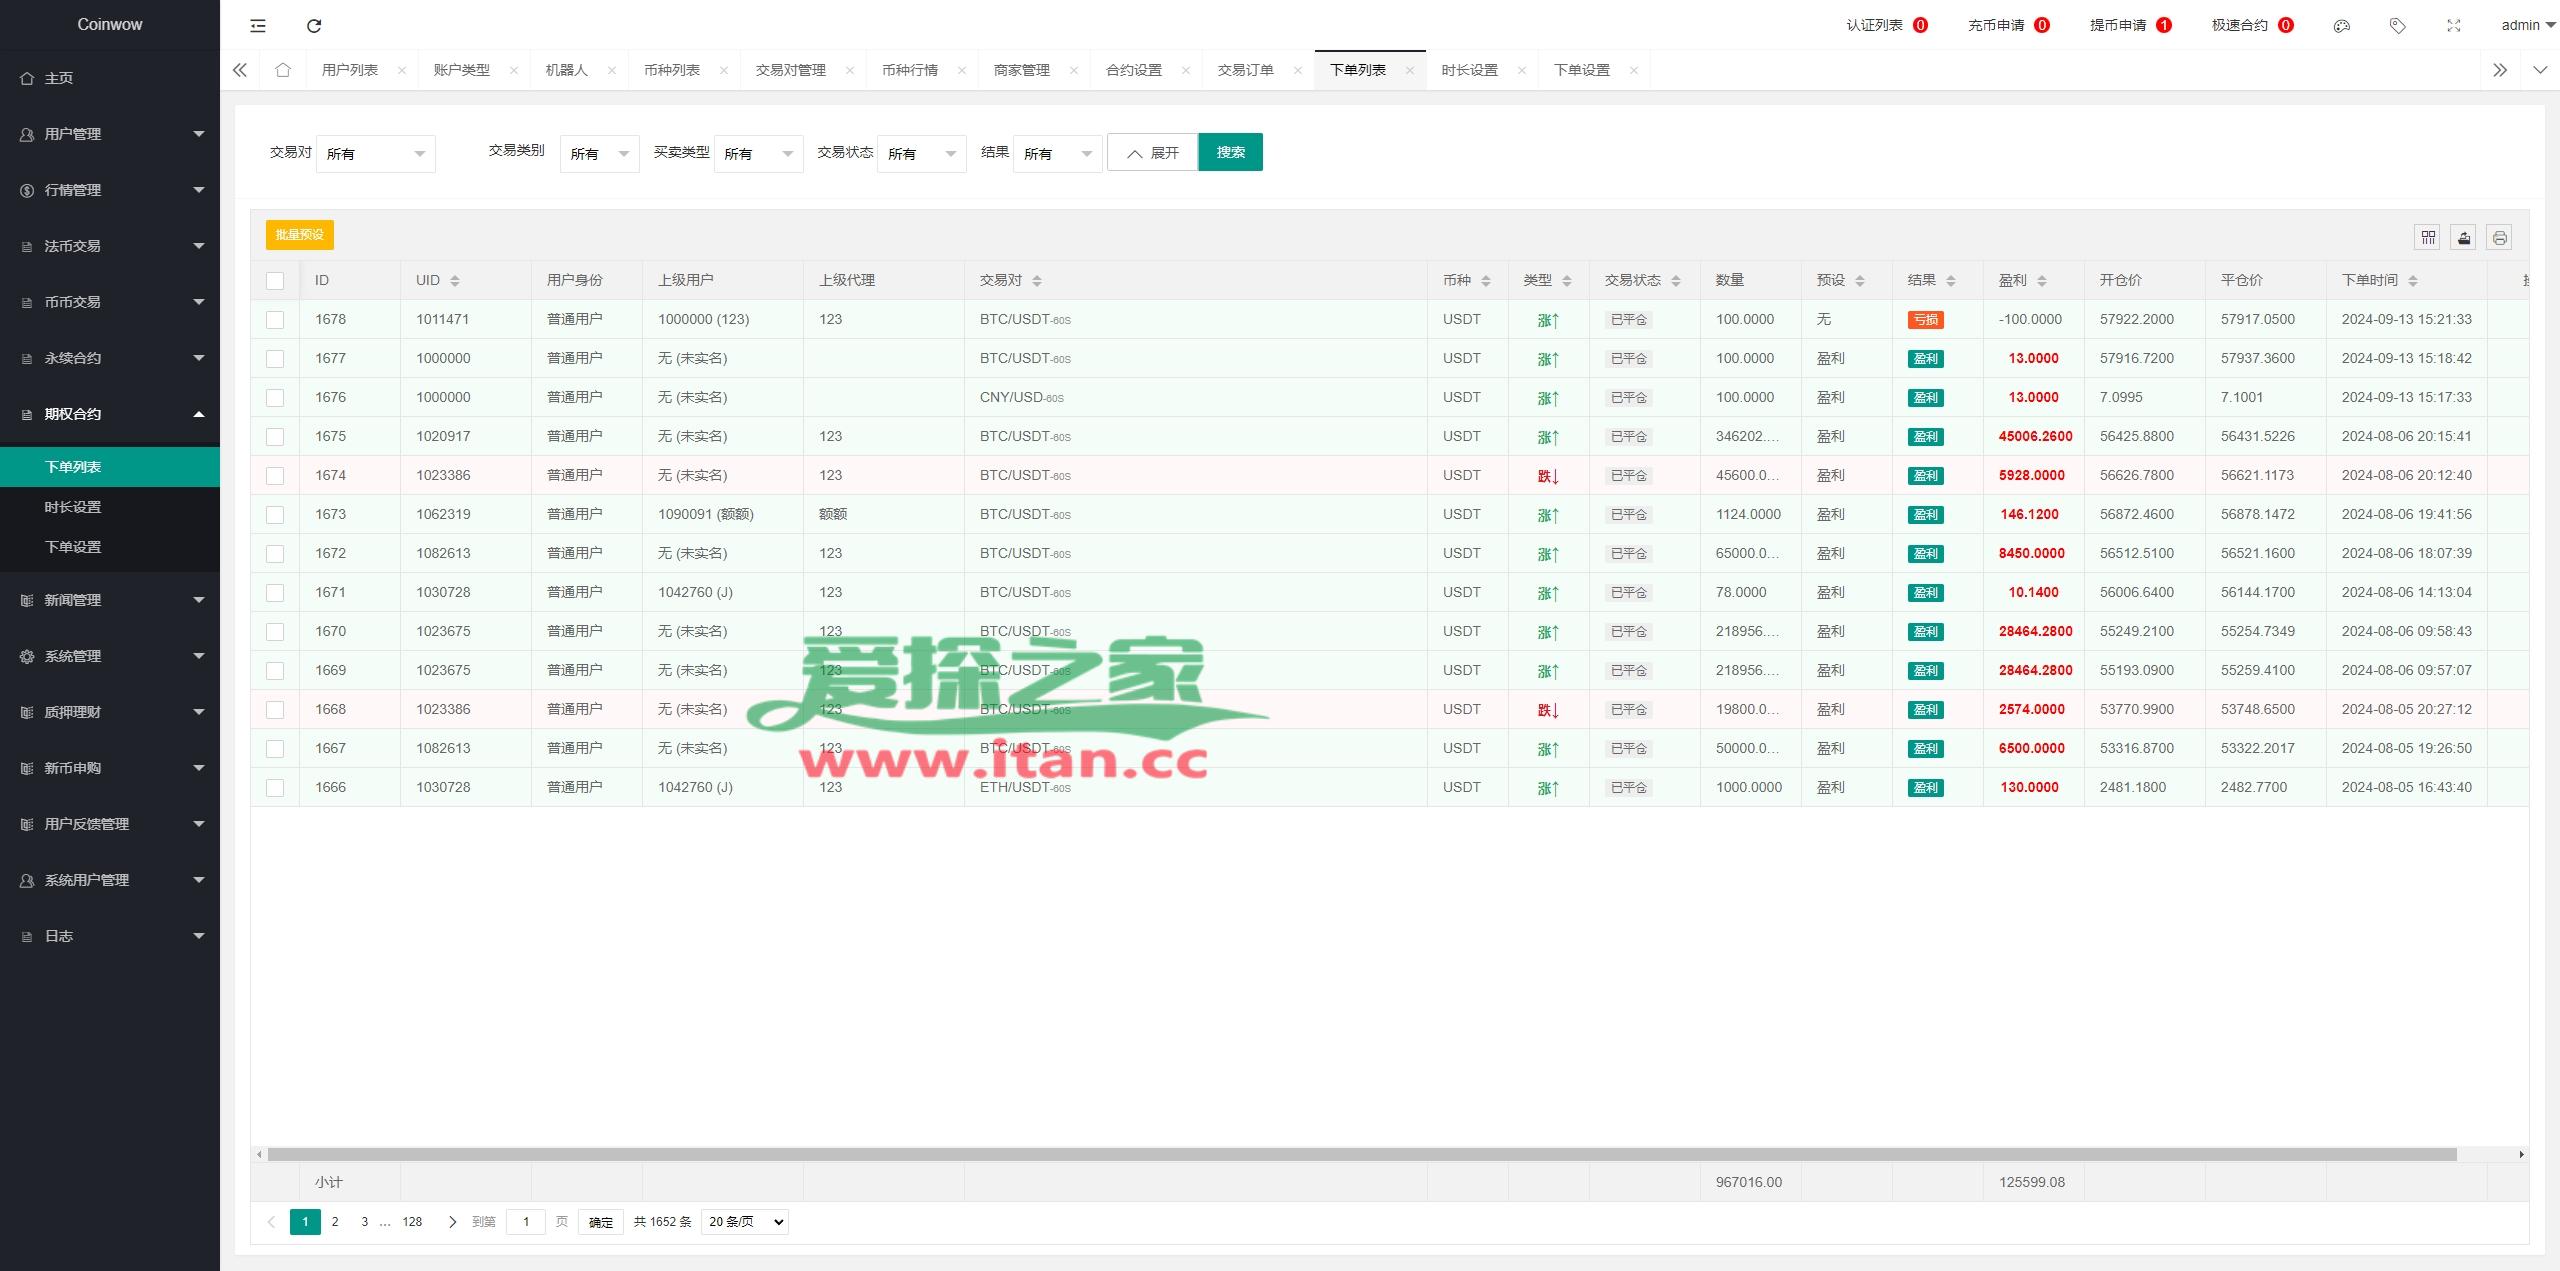Check row with ID 1677
This screenshot has height=1271, width=2560.
[x=275, y=359]
